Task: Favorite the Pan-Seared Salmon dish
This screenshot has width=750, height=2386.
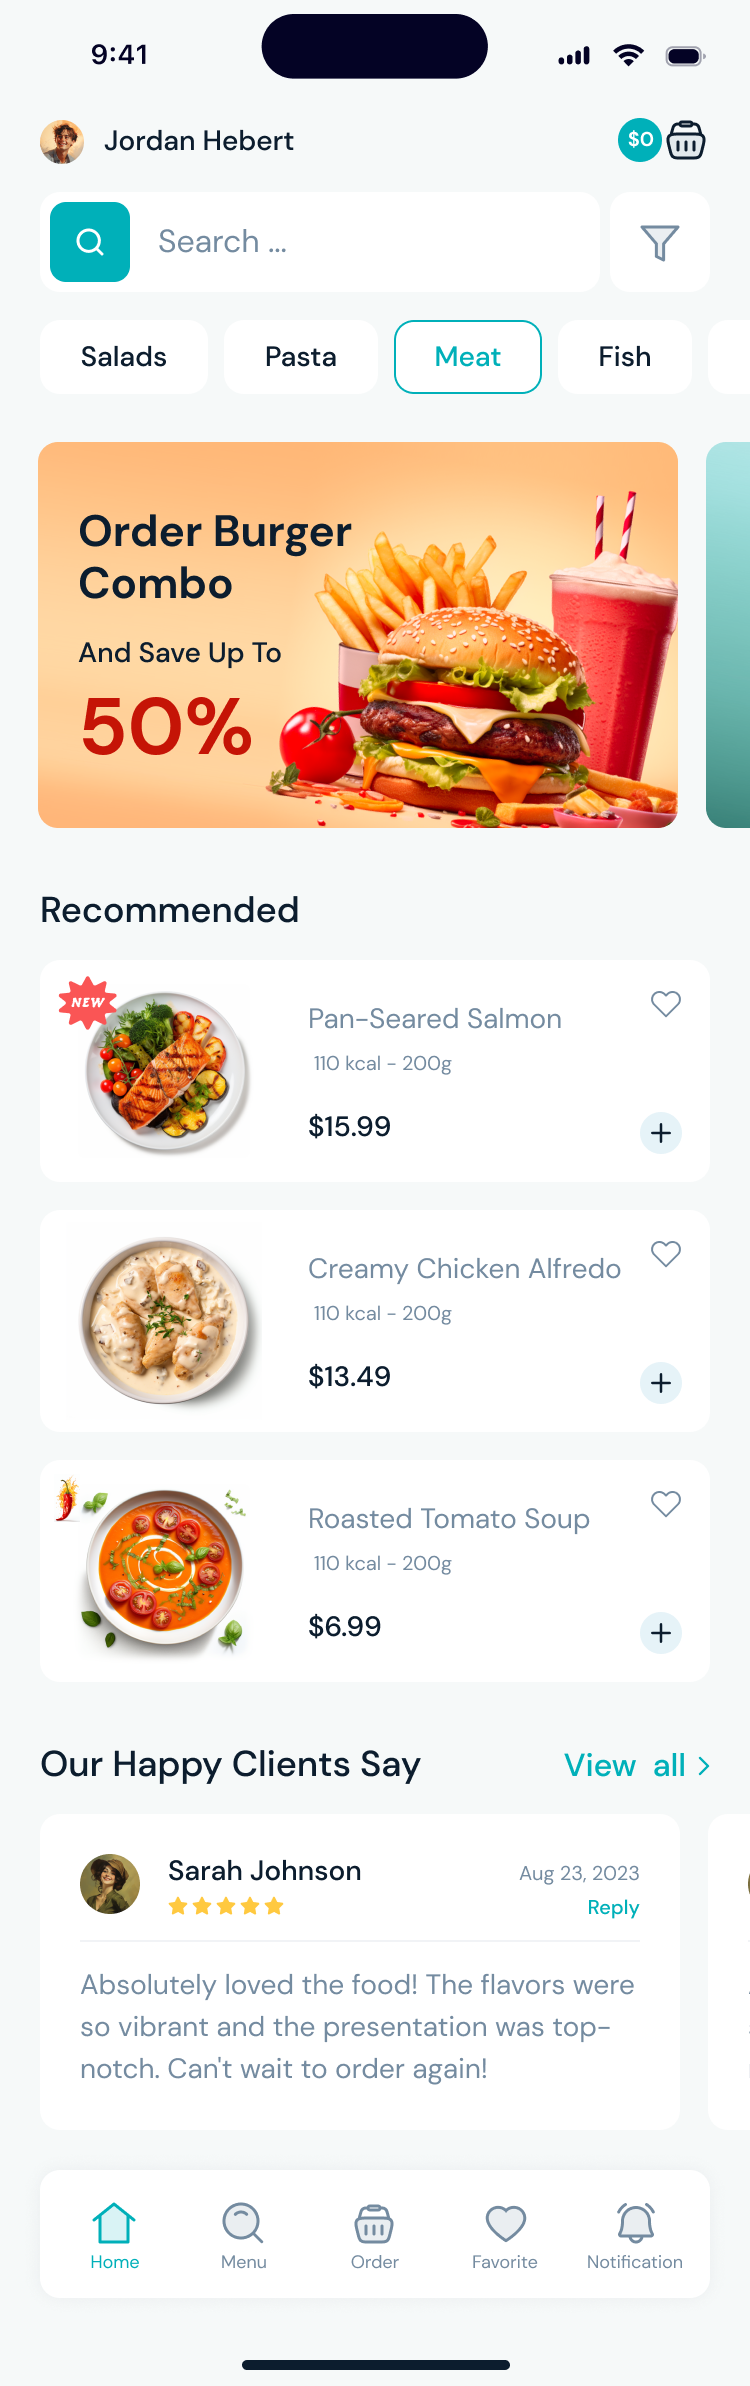Action: pos(665,1003)
